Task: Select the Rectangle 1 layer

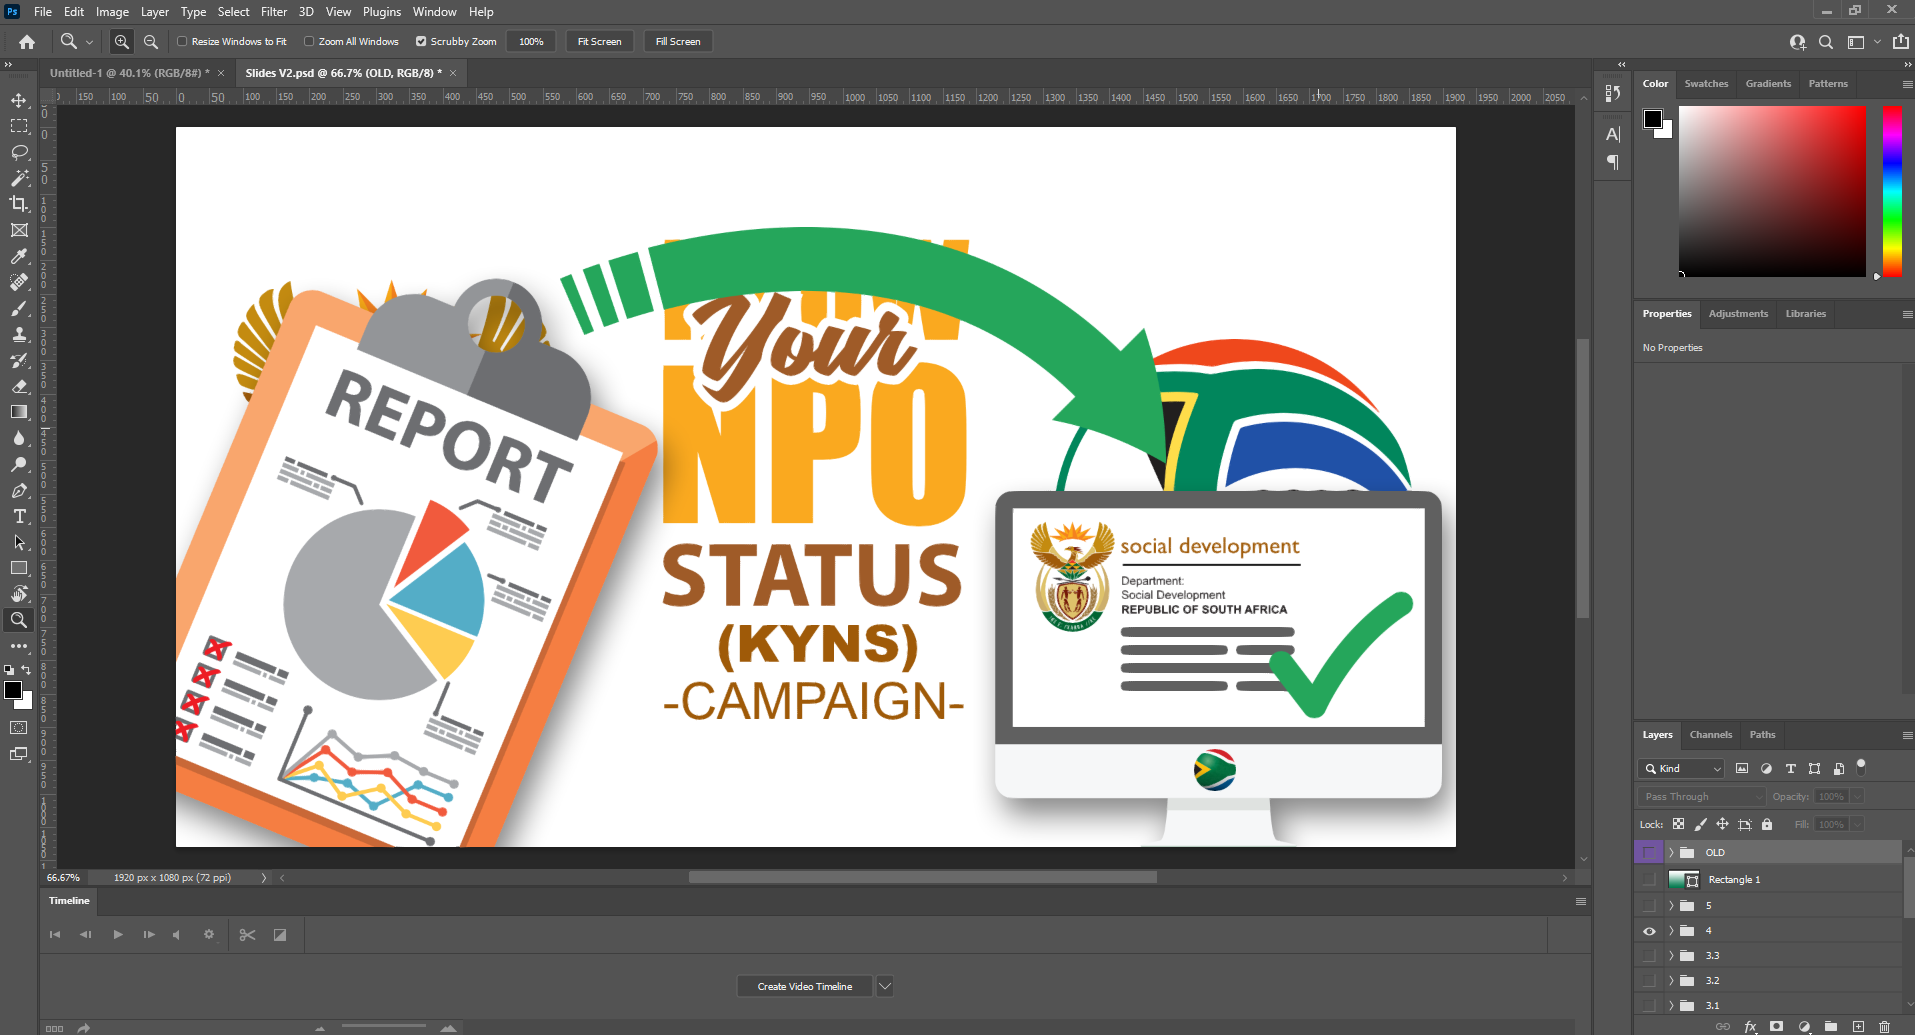Action: 1734,879
